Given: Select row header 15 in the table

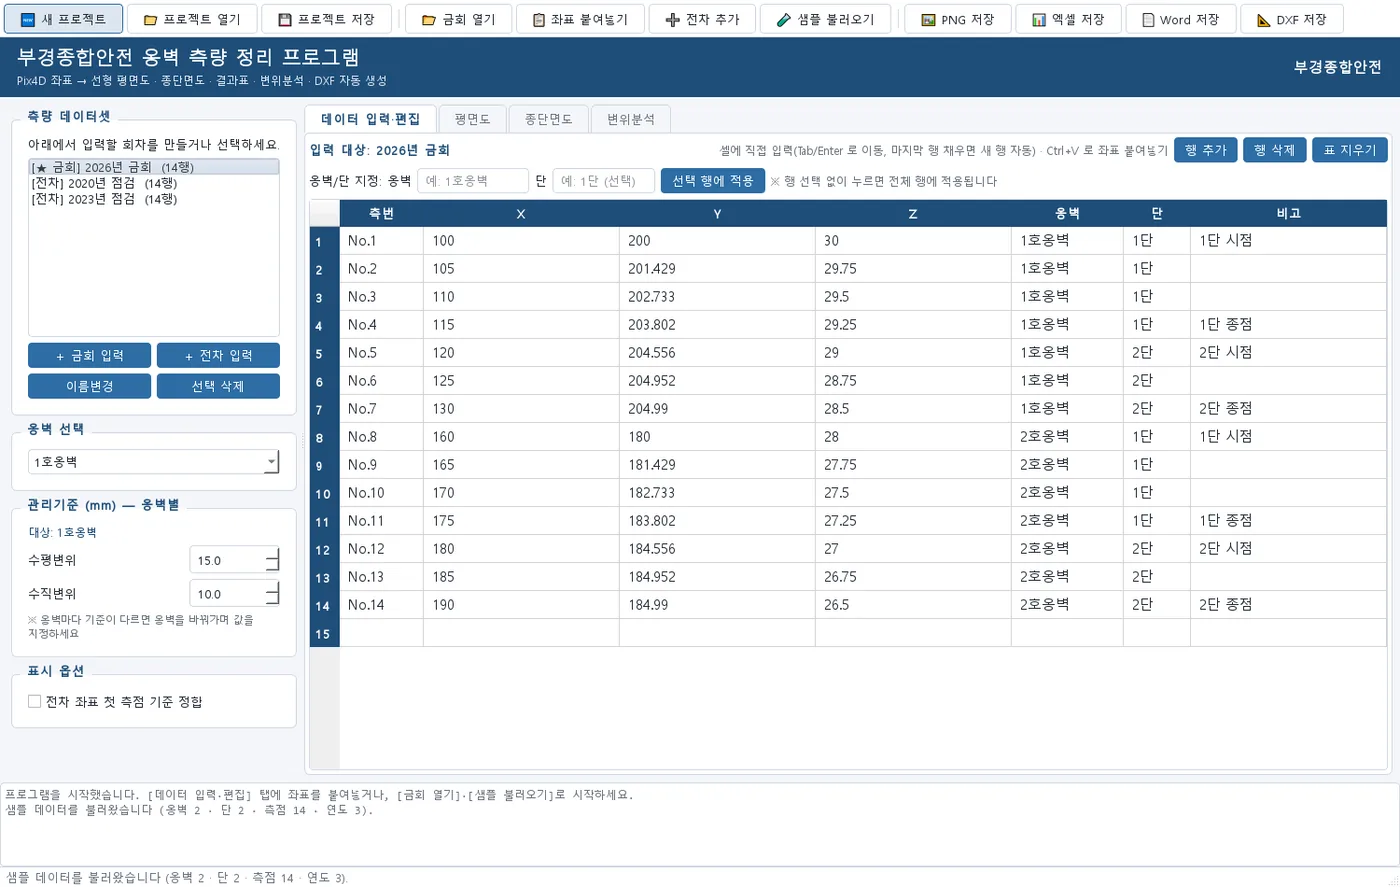Looking at the screenshot, I should (x=324, y=633).
